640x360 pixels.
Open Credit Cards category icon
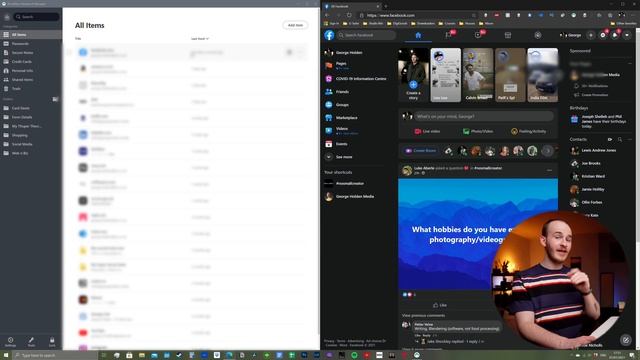[6, 62]
